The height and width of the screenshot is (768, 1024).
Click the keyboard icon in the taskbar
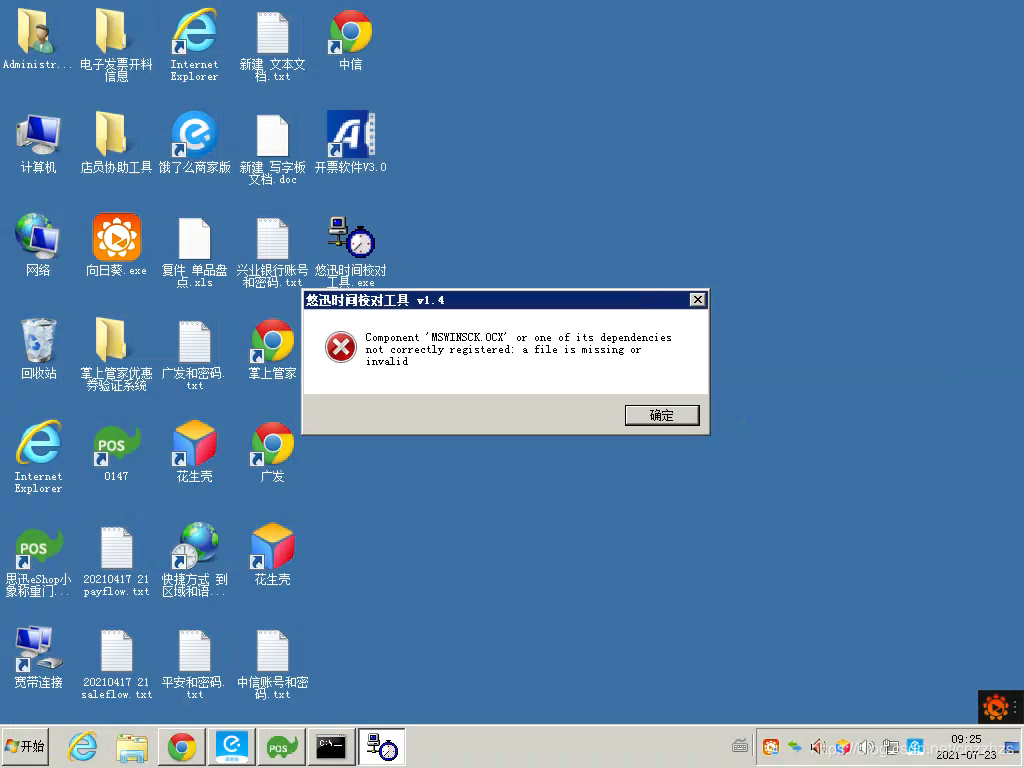740,745
